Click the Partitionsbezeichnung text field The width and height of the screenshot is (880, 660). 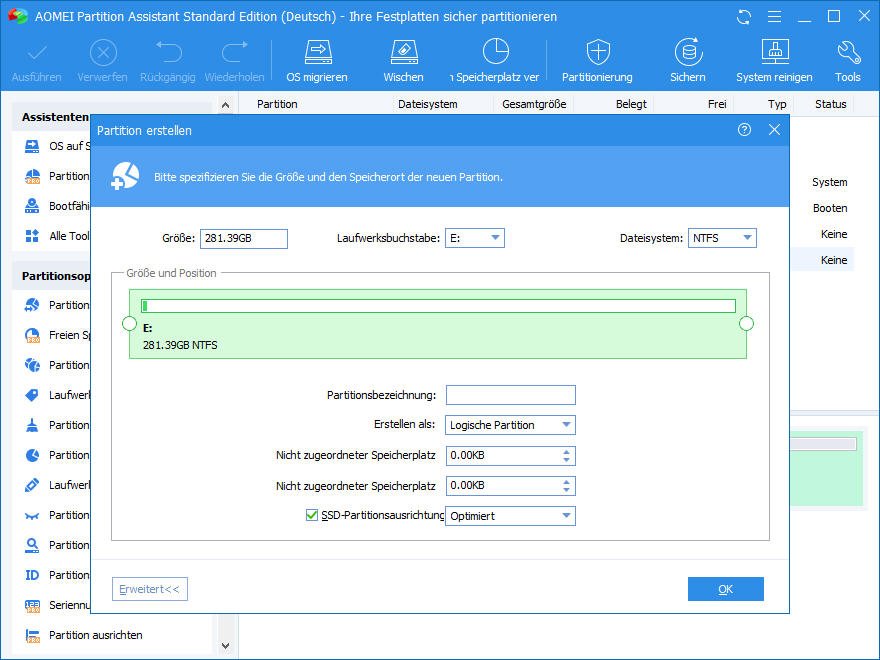(511, 395)
